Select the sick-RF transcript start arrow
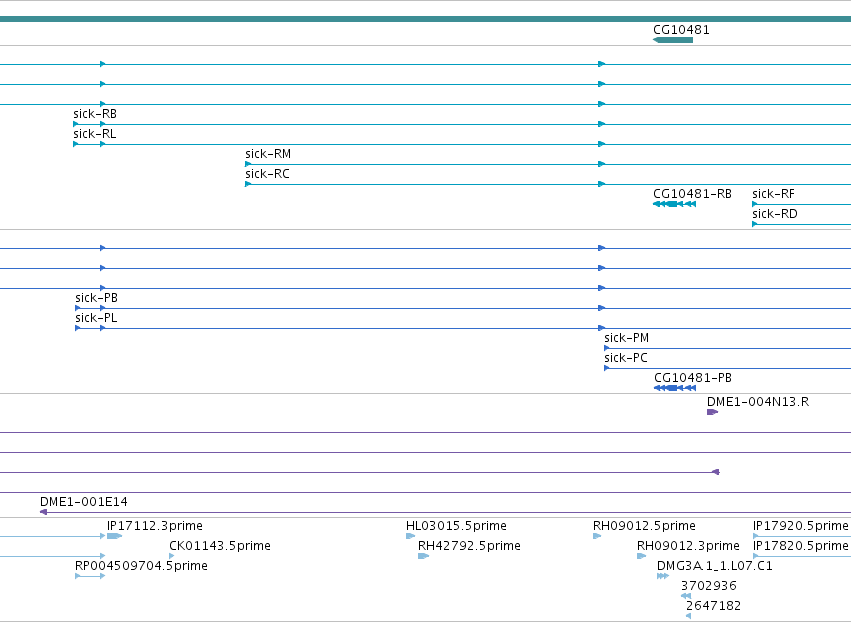Screen dimensions: 851x622 [x=755, y=204]
